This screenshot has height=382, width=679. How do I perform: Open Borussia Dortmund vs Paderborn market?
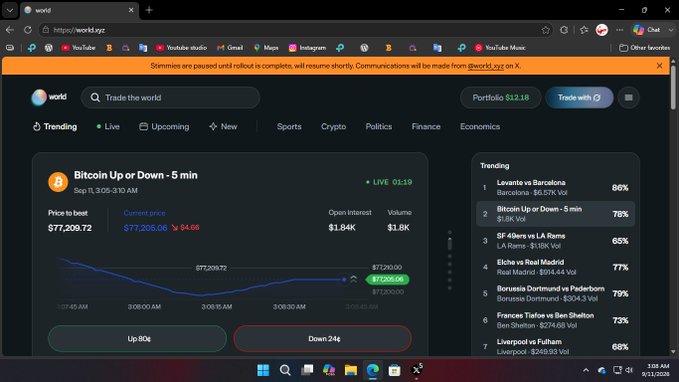[x=556, y=294]
